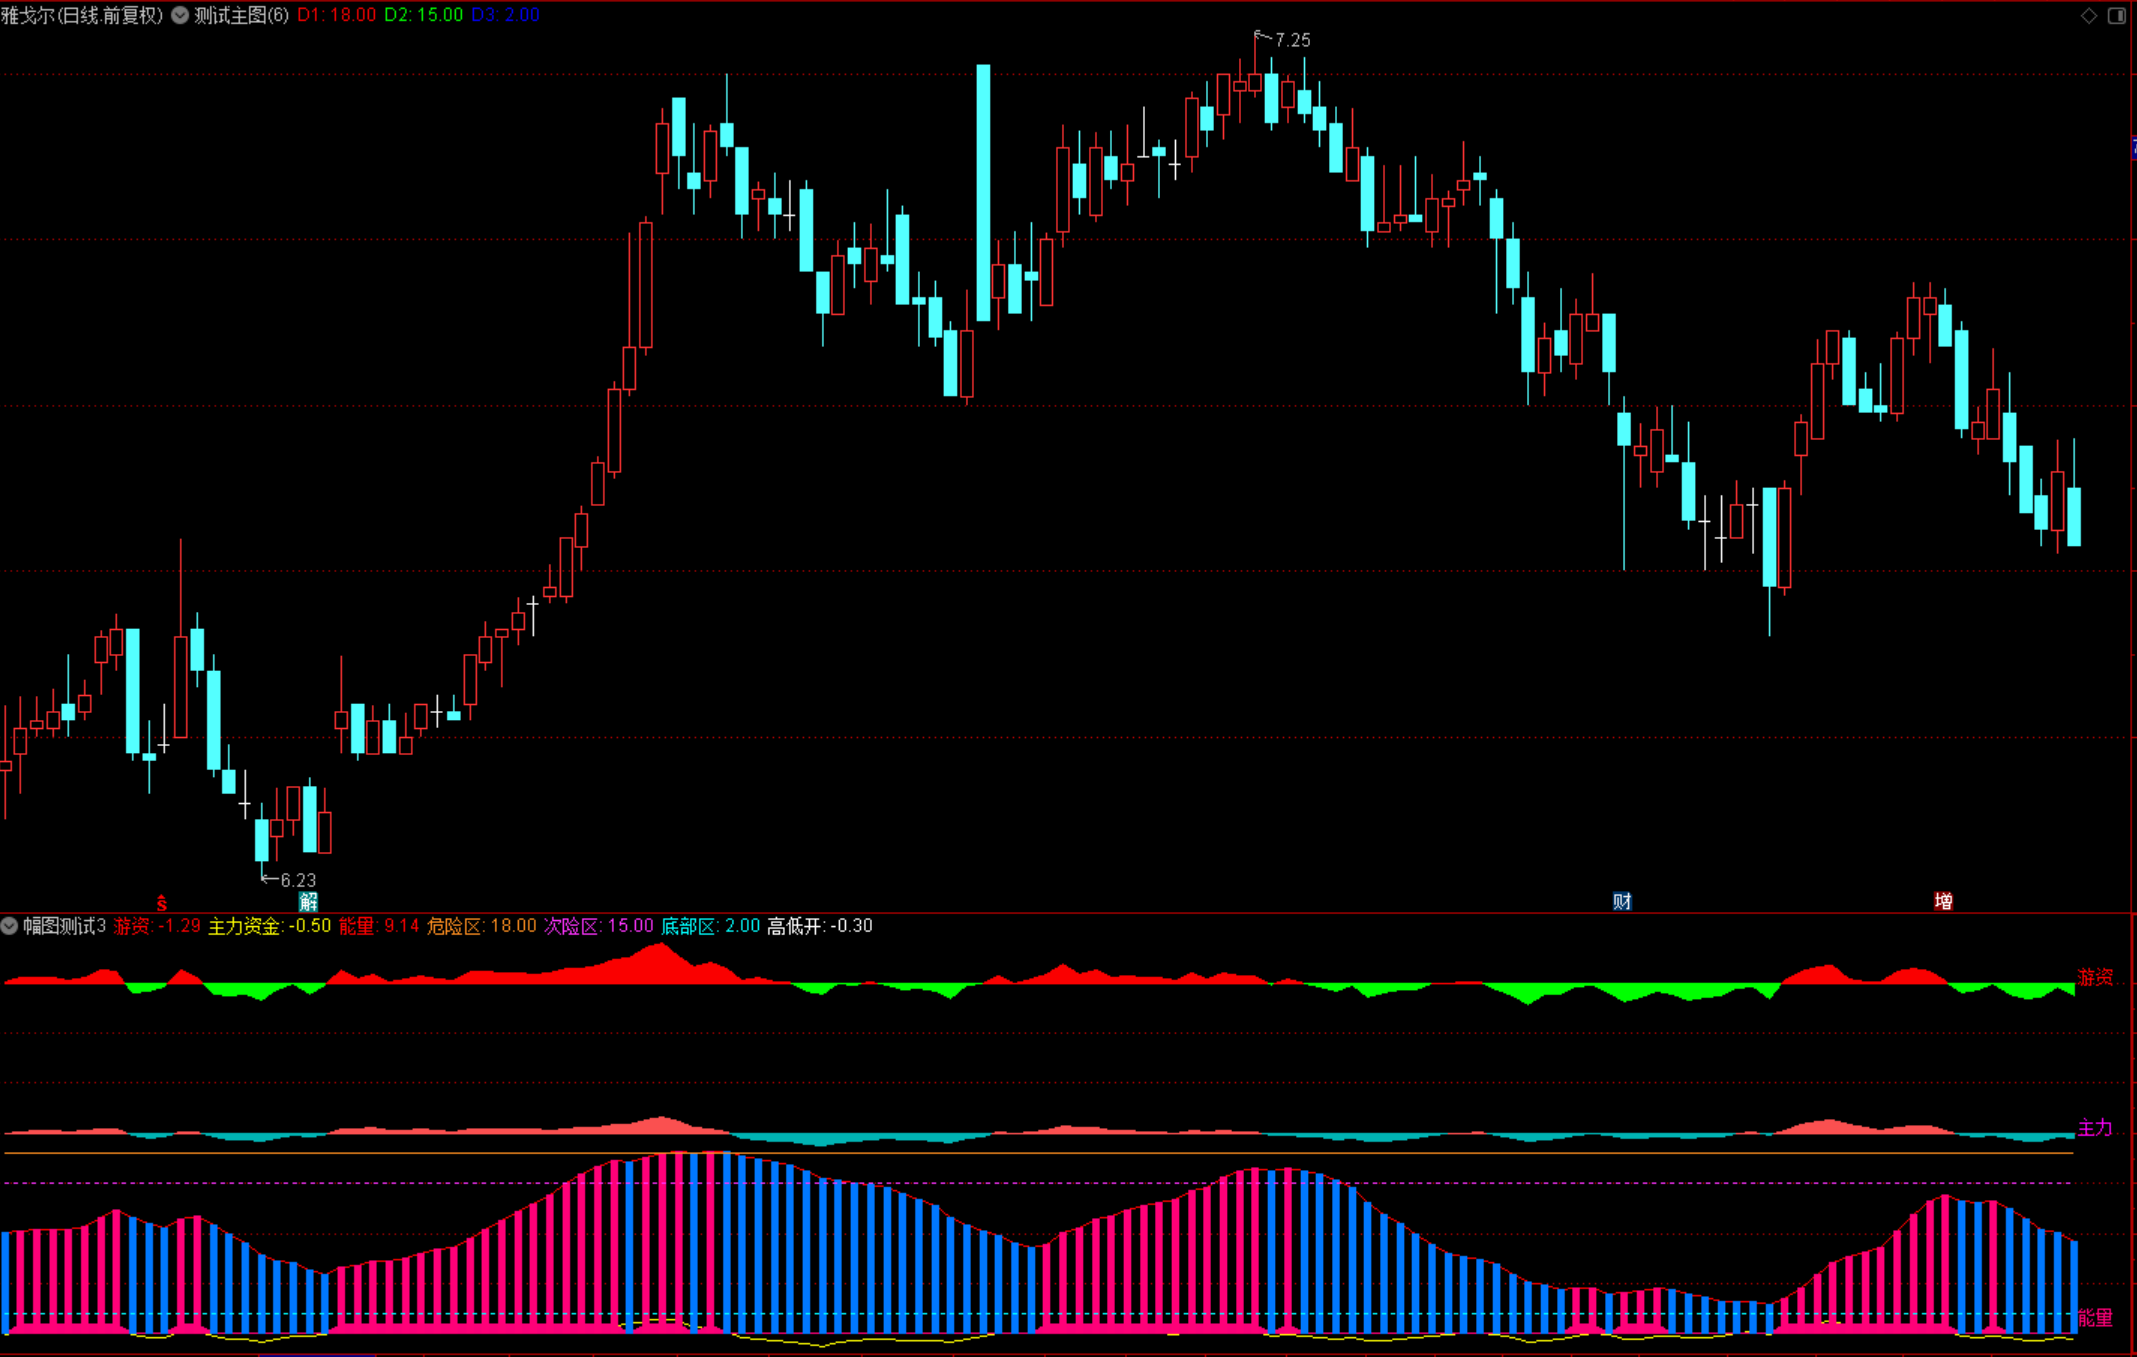Expand the 幅图测试3 sub-chart indicator menu
2137x1357 pixels.
pyautogui.click(x=9, y=926)
